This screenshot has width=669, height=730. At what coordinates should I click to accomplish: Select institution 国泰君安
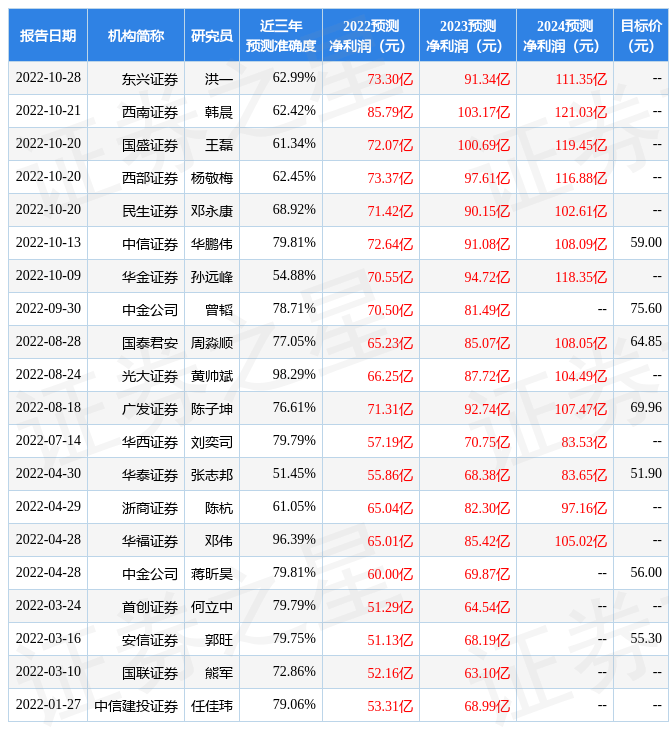[x=150, y=343]
